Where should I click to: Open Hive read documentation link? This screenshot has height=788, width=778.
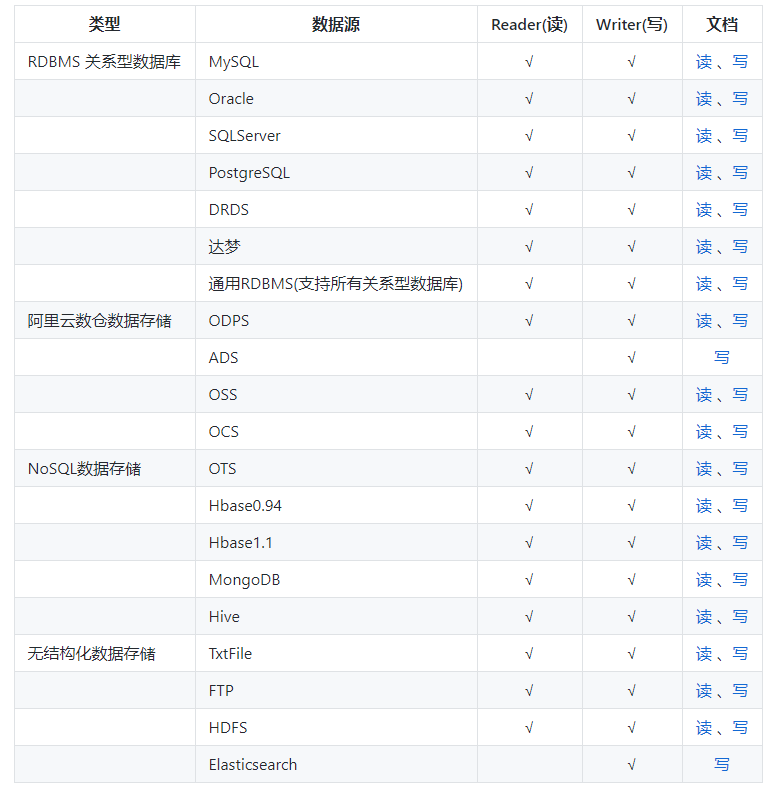point(704,617)
